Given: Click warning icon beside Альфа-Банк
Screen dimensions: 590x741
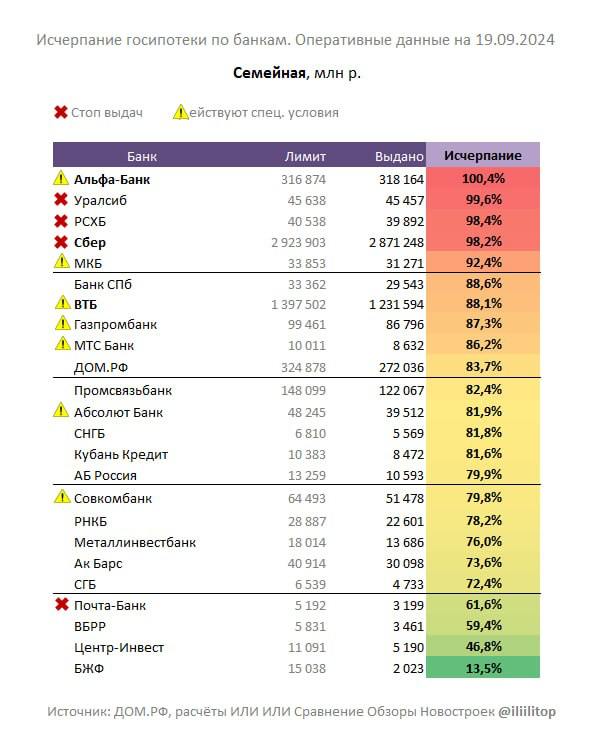Looking at the screenshot, I should pos(61,178).
